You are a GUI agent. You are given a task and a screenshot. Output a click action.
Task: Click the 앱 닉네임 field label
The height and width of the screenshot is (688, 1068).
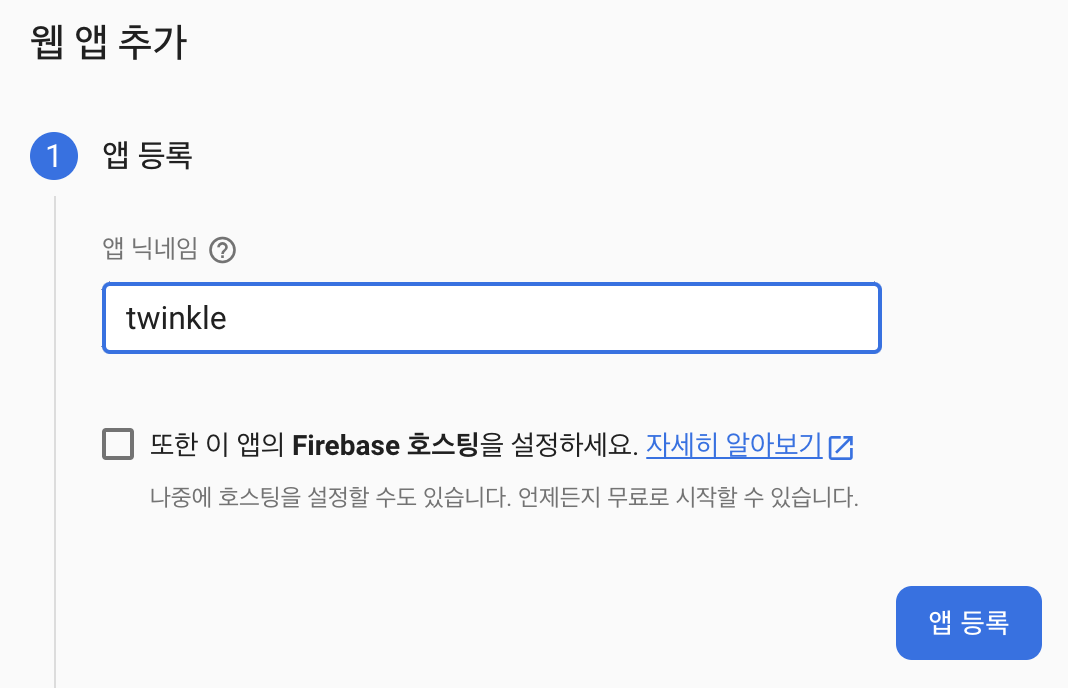[150, 250]
